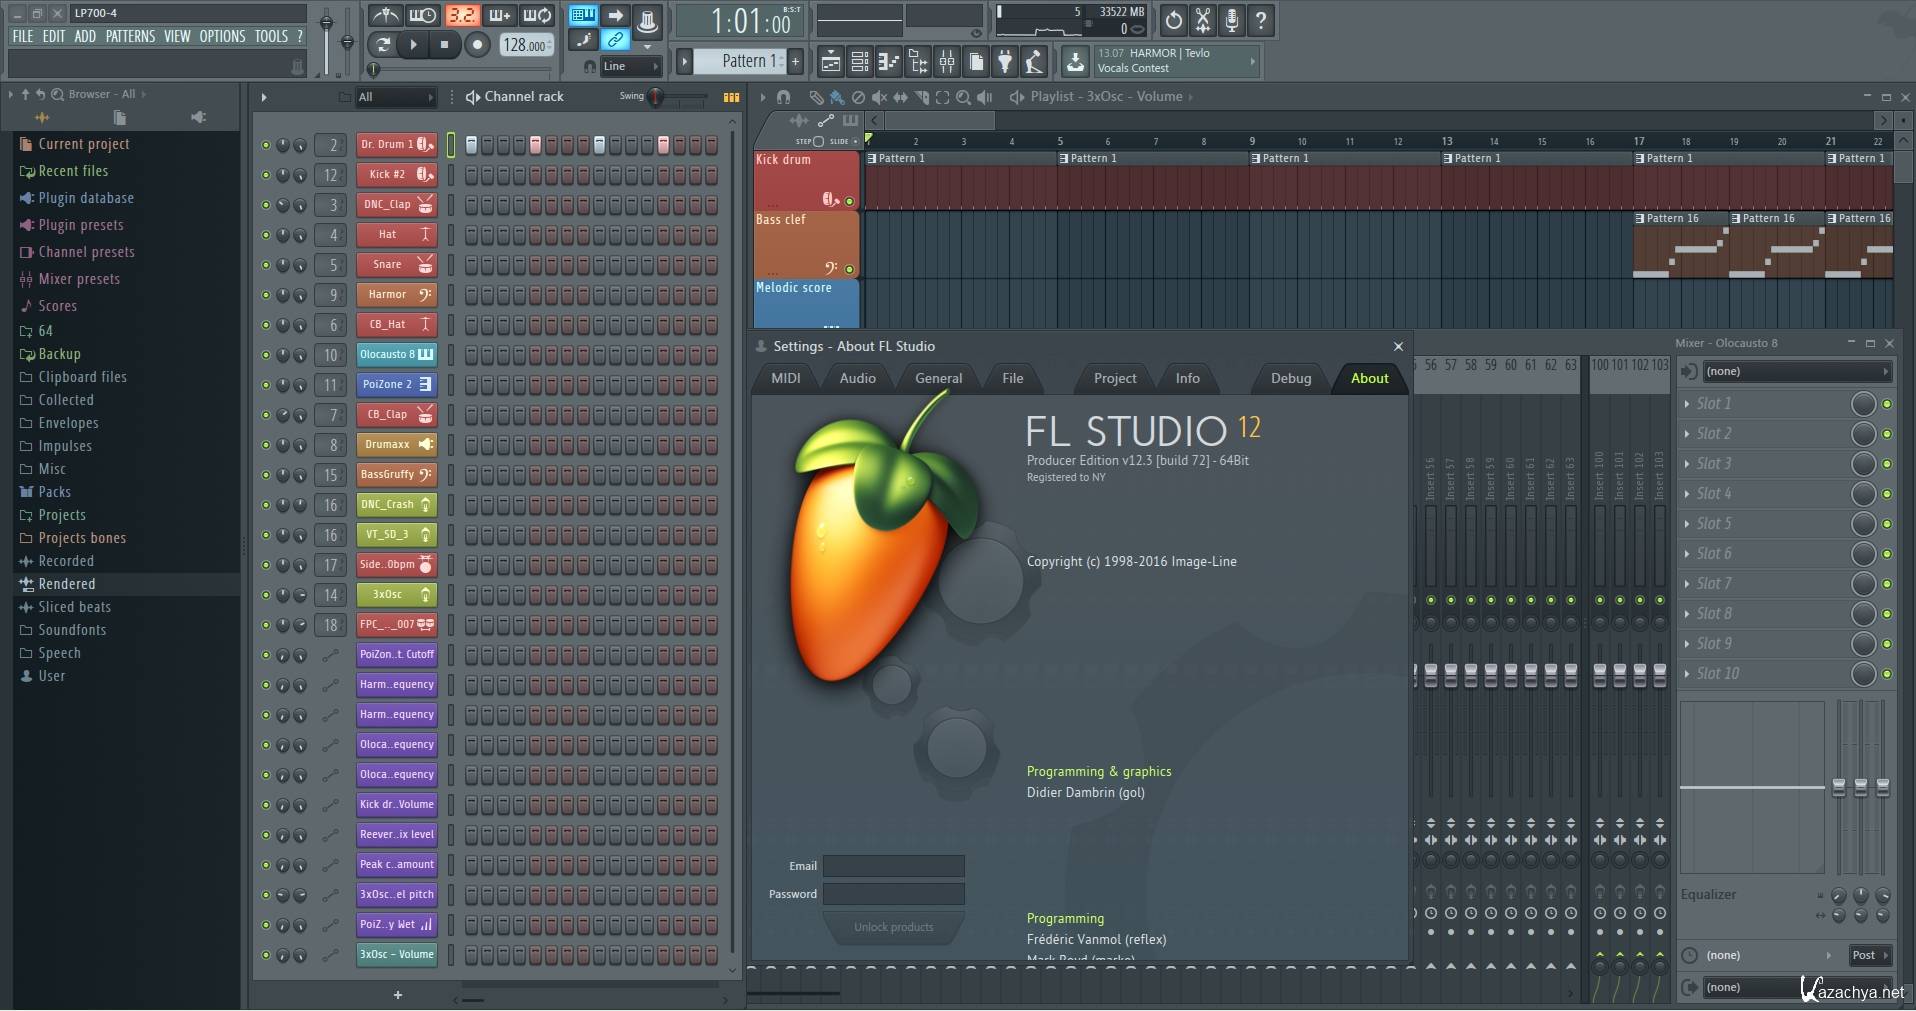Open the PATTERNS menu
This screenshot has width=1916, height=1011.
pos(130,36)
